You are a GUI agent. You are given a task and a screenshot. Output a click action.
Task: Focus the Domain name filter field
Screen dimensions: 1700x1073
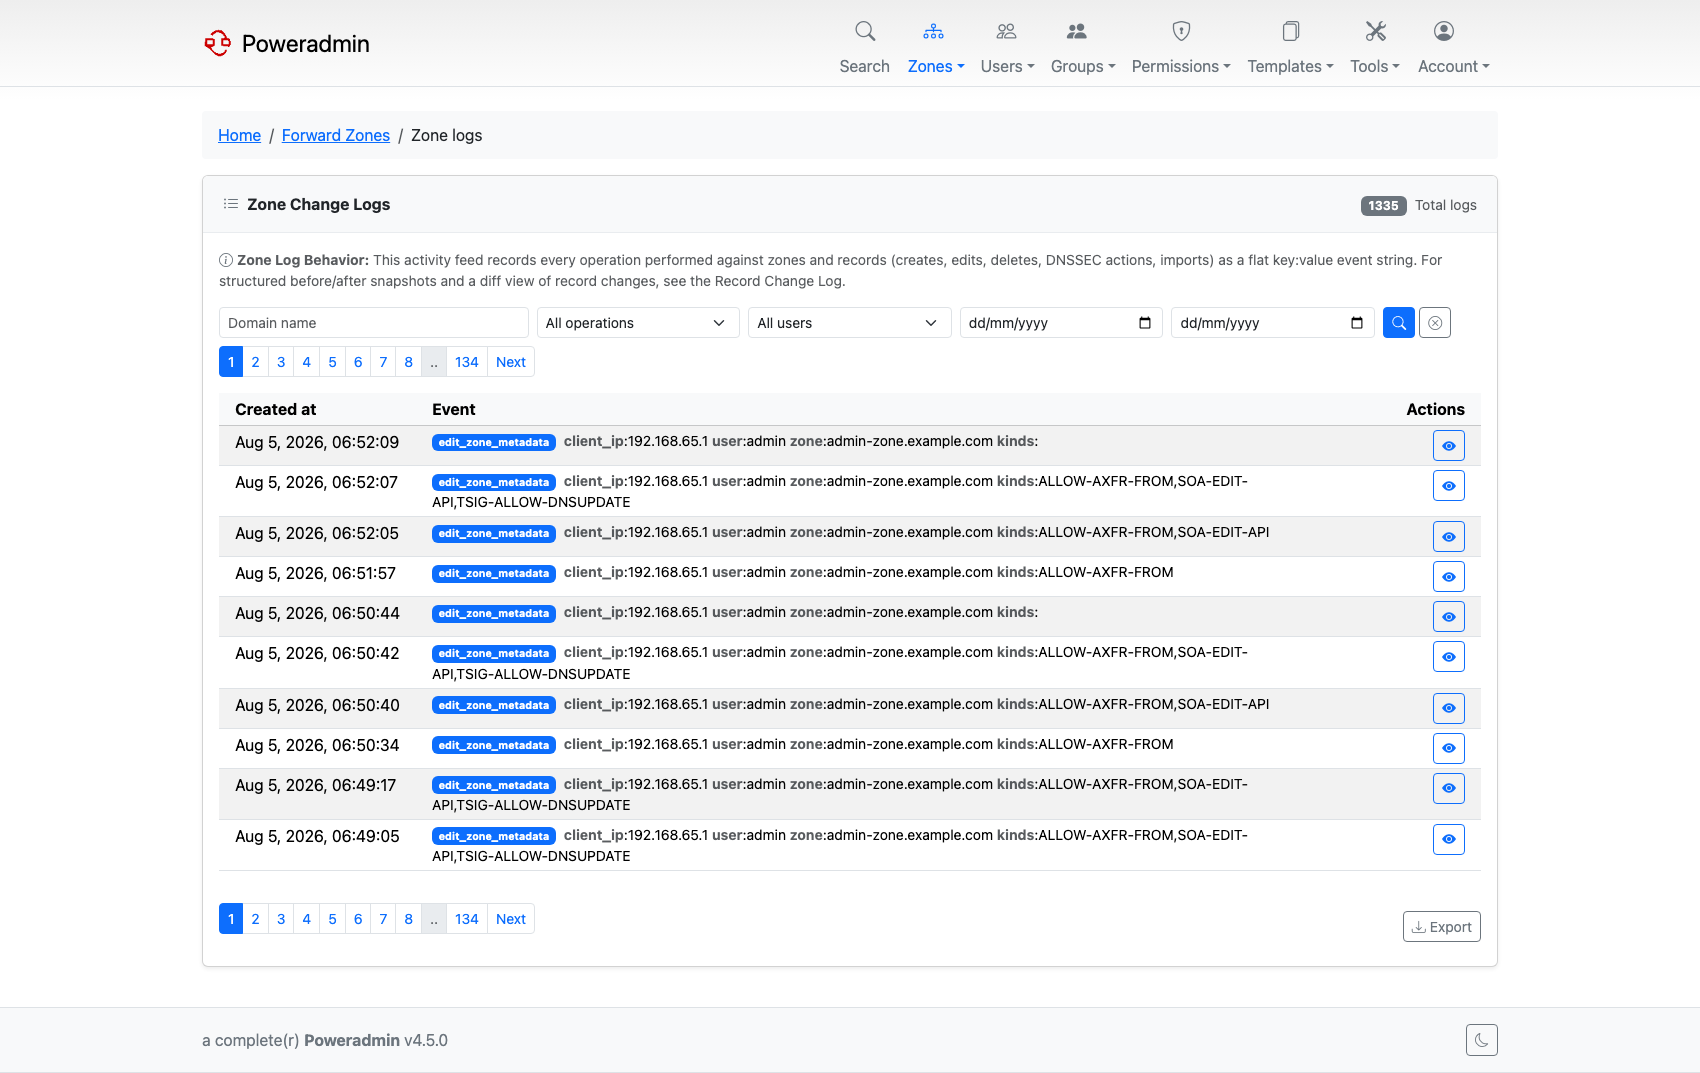[374, 323]
